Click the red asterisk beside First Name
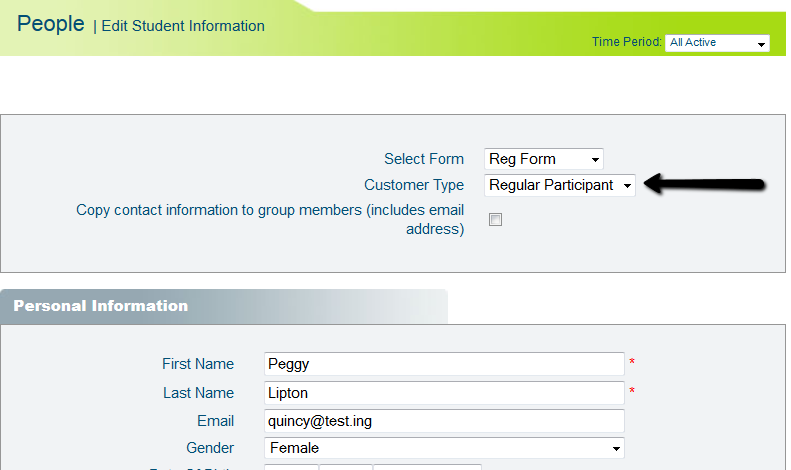Viewport: 791px width, 470px height. click(x=632, y=361)
